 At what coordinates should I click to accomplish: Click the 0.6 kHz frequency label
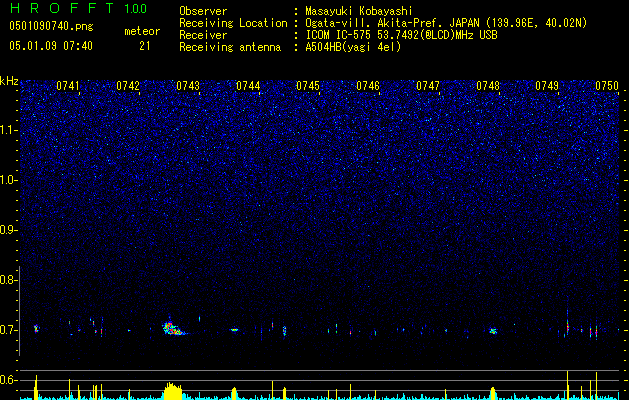pos(9,380)
